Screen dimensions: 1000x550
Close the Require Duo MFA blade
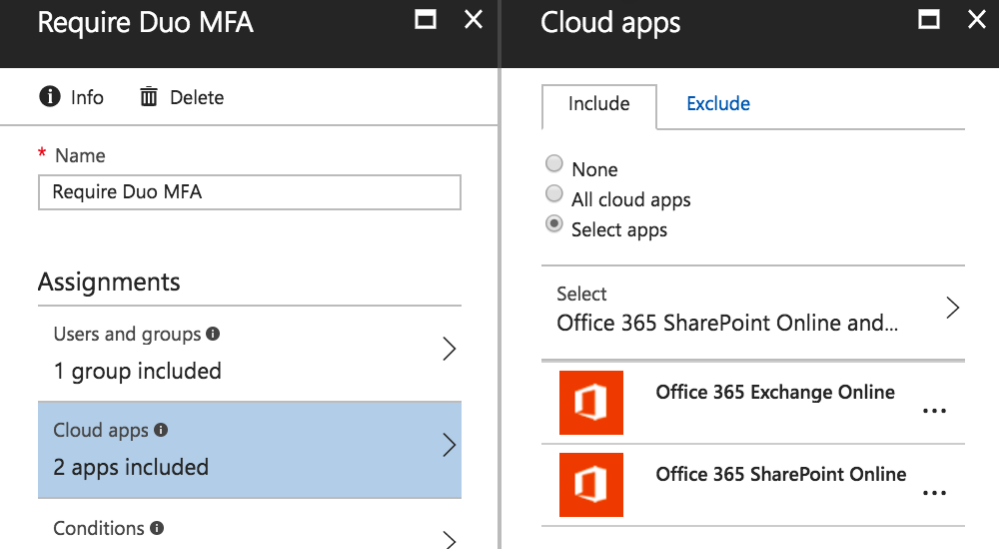[473, 20]
